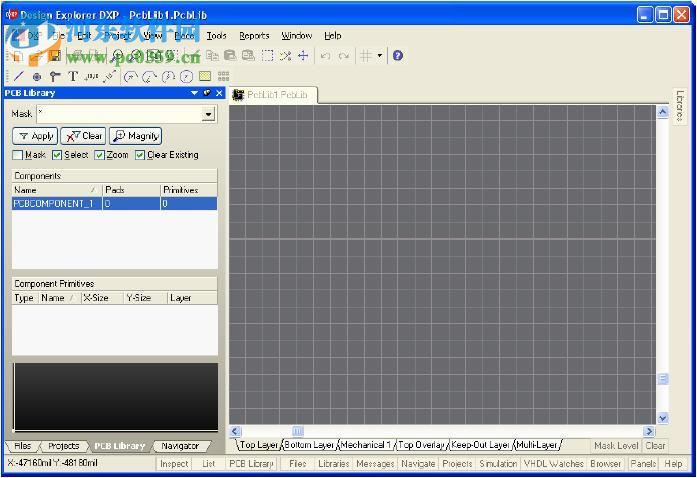Image resolution: width=697 pixels, height=478 pixels.
Task: Select the Place String text tool
Action: tap(73, 76)
